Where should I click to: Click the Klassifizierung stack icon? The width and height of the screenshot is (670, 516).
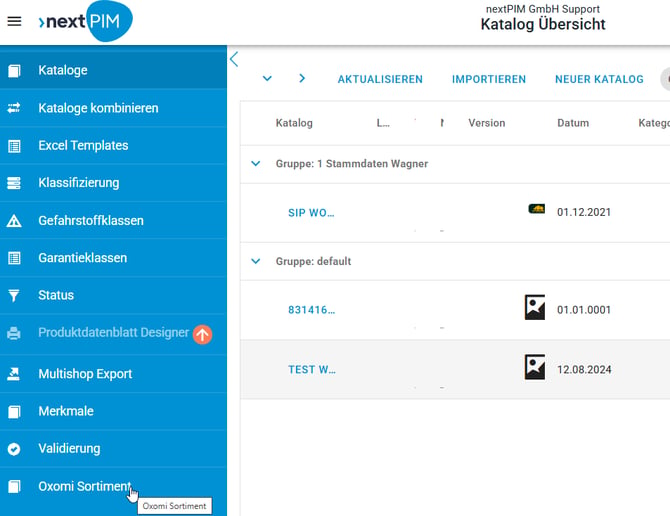pos(14,183)
